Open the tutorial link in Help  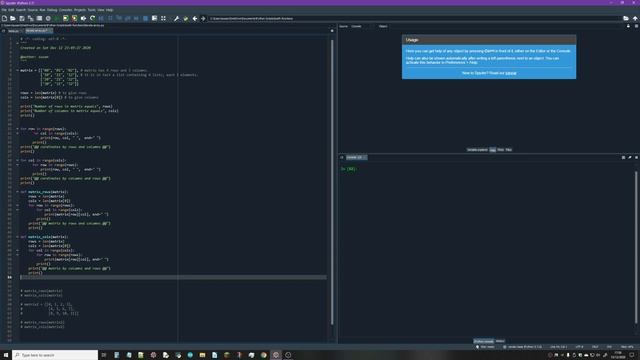pos(511,73)
